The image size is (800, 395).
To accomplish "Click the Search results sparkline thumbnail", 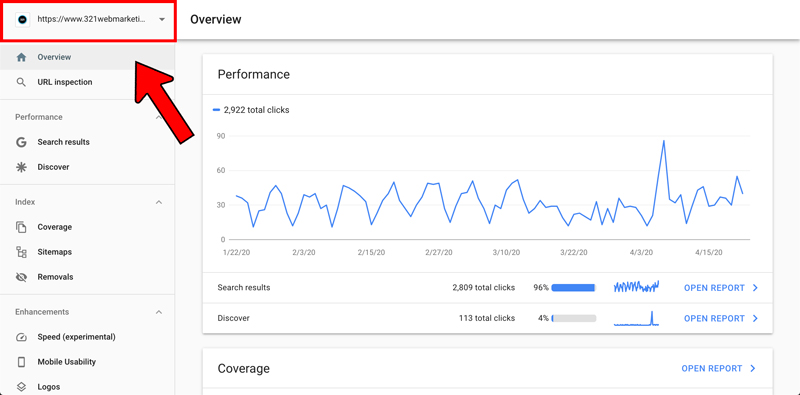I will point(636,286).
